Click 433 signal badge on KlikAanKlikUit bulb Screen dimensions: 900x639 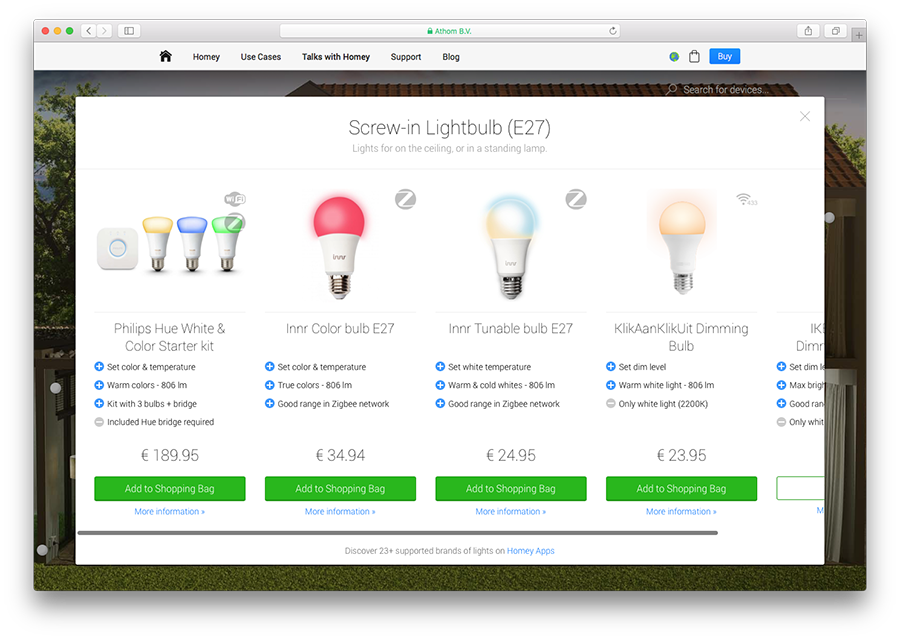click(x=746, y=199)
